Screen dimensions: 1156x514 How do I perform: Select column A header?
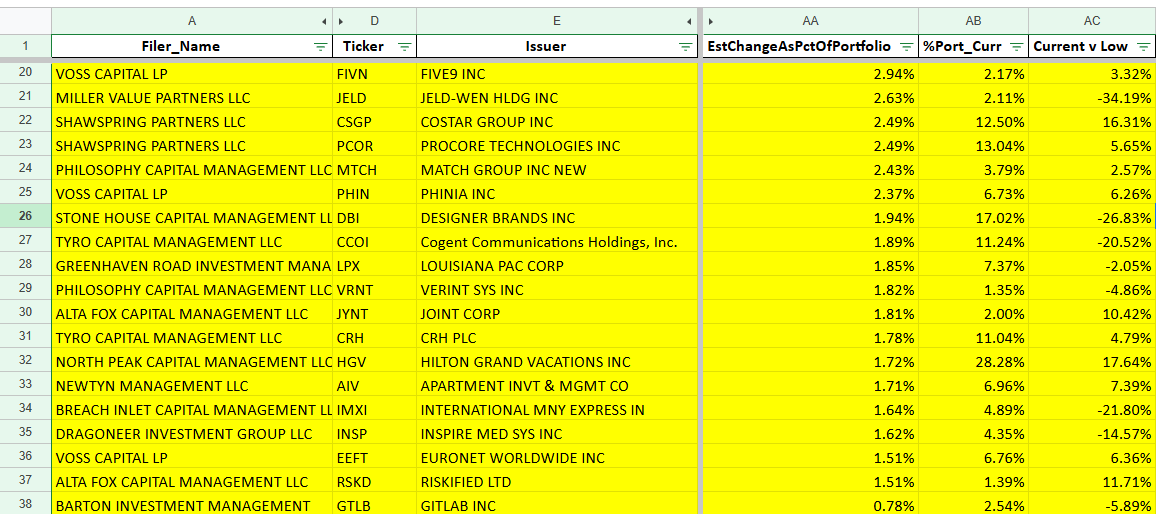pyautogui.click(x=192, y=21)
